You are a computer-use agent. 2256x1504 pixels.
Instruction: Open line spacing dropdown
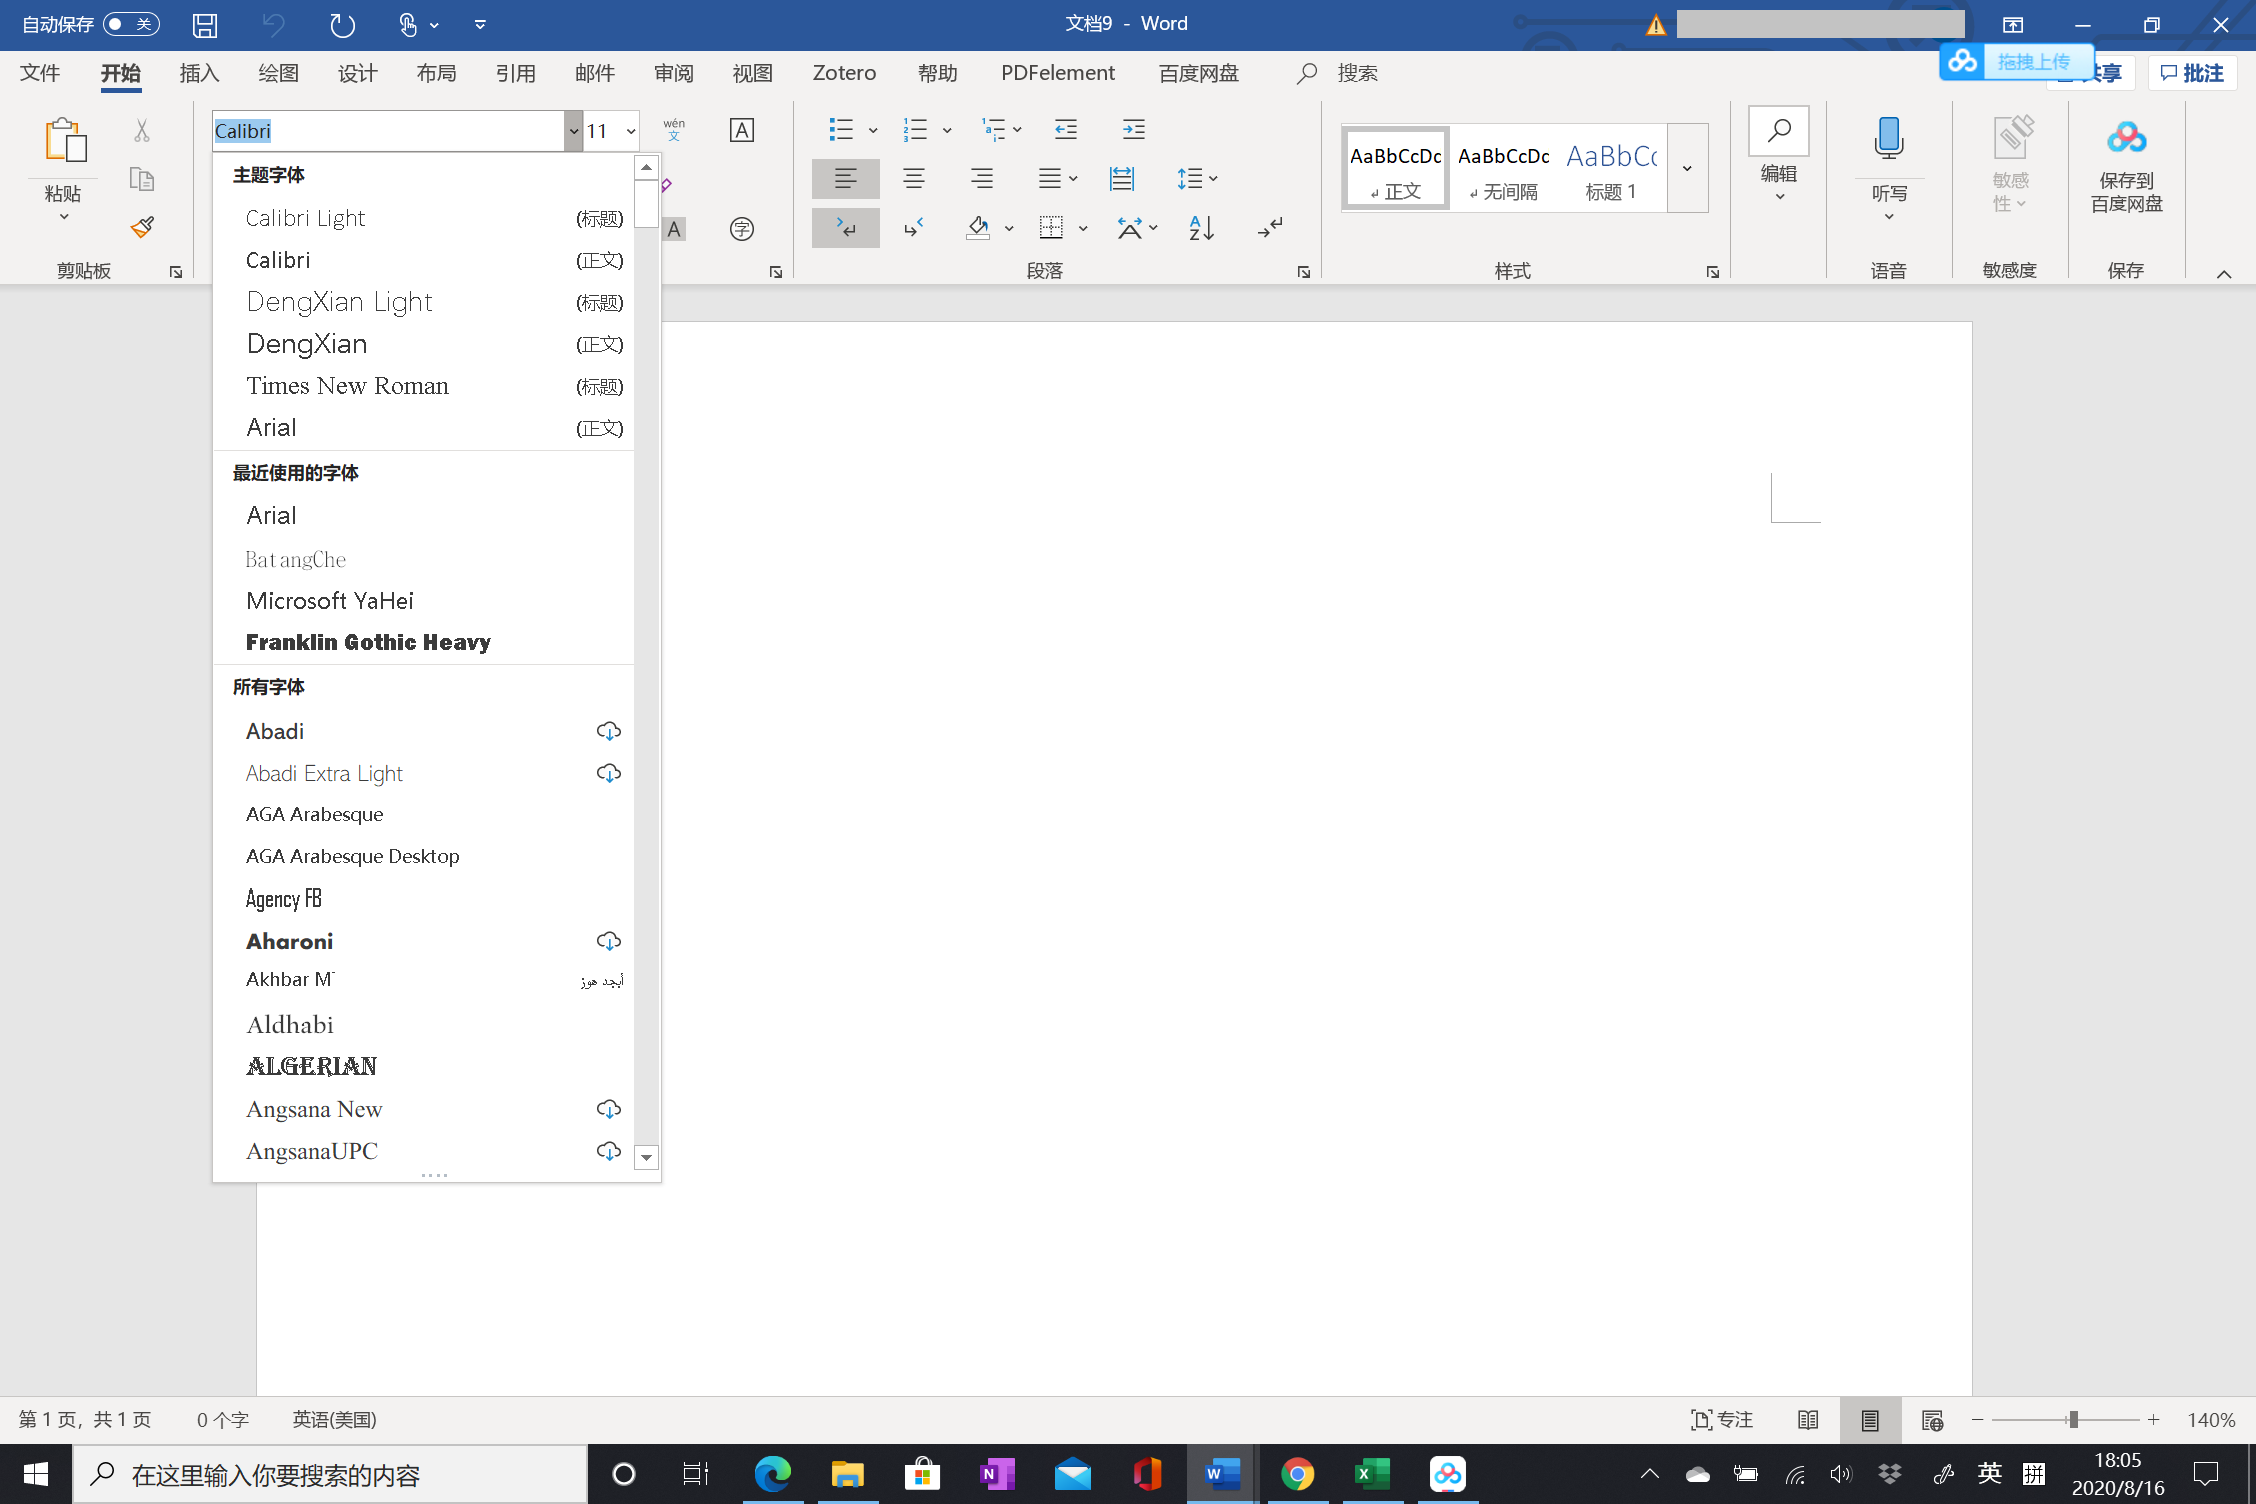(x=1196, y=179)
